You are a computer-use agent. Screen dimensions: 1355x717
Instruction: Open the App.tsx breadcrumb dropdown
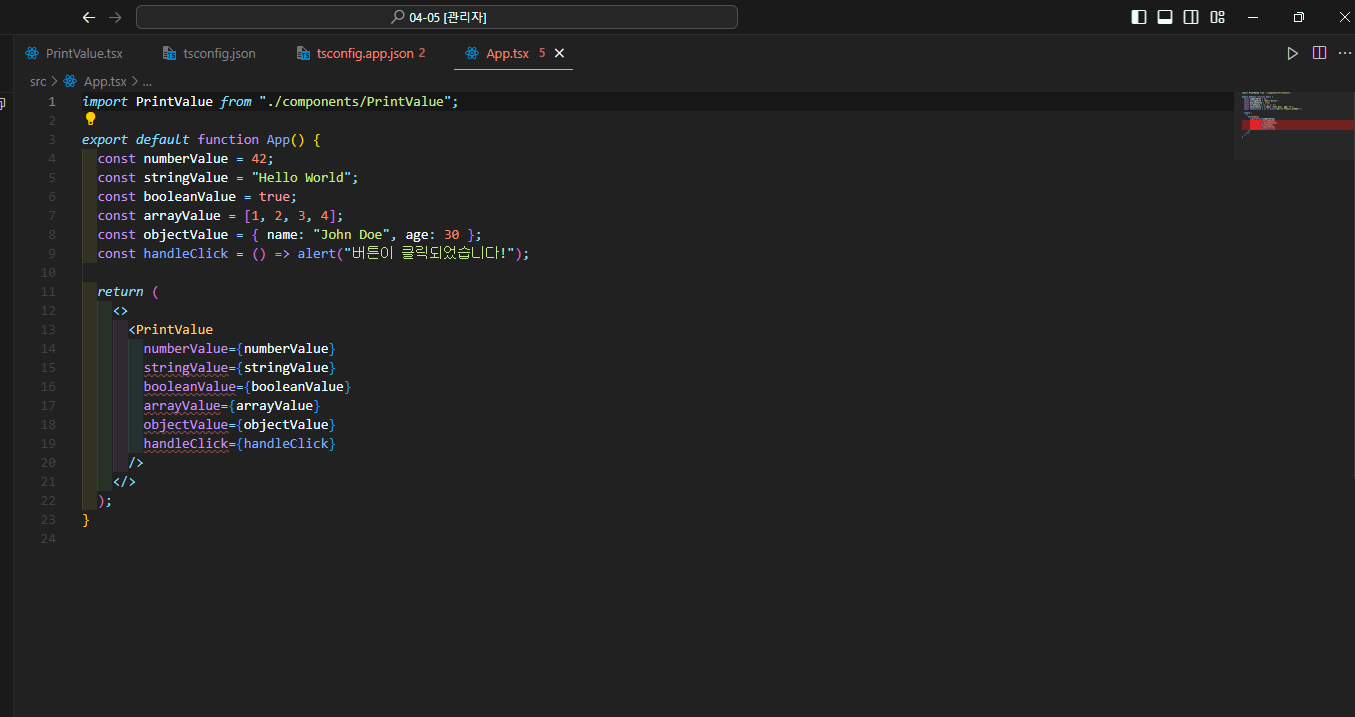(x=104, y=81)
